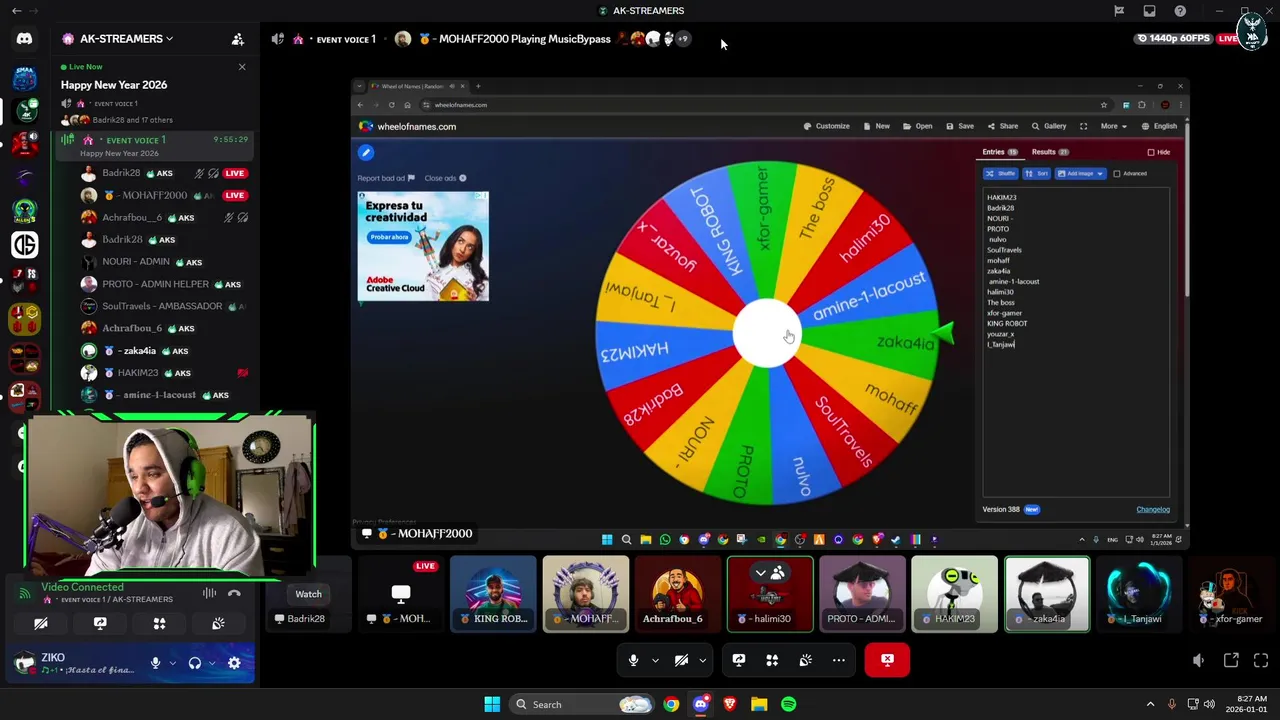Select the KING ROBOT participant tile
The image size is (1280, 720).
point(493,594)
